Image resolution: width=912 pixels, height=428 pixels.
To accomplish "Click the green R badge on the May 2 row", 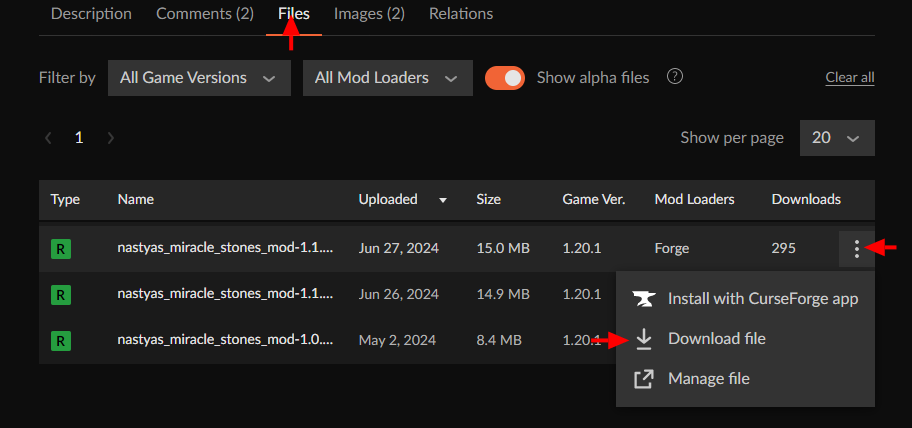I will (x=60, y=340).
